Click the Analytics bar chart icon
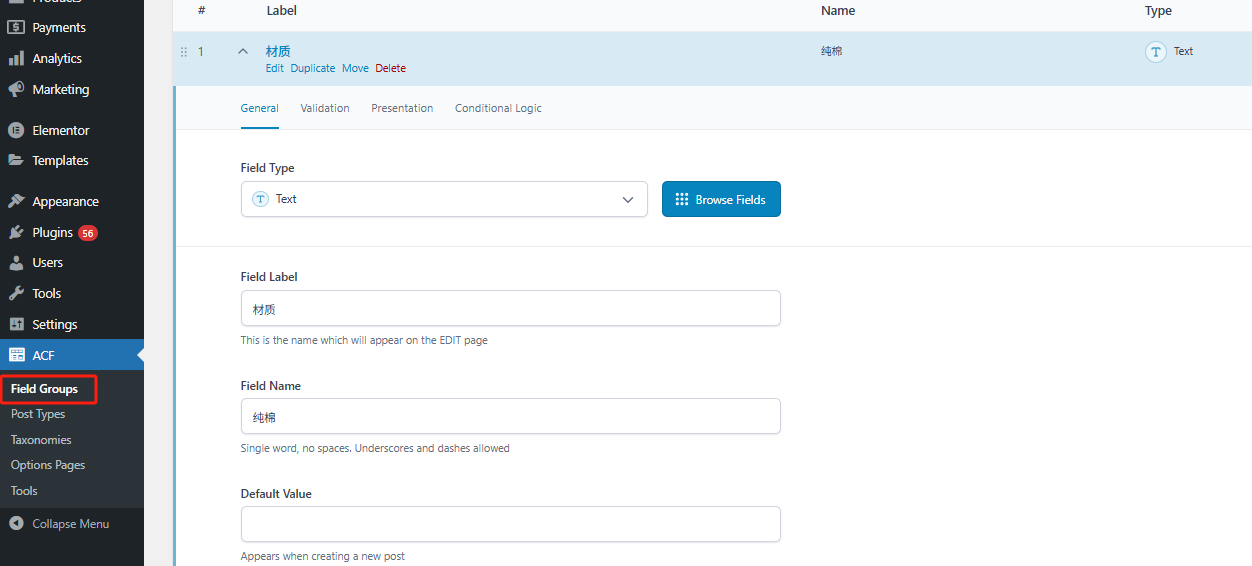1252x566 pixels. coord(16,58)
